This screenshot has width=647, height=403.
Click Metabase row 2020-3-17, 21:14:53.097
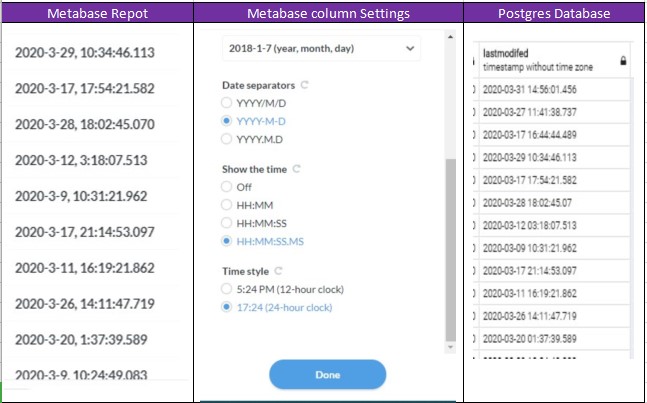click(85, 232)
